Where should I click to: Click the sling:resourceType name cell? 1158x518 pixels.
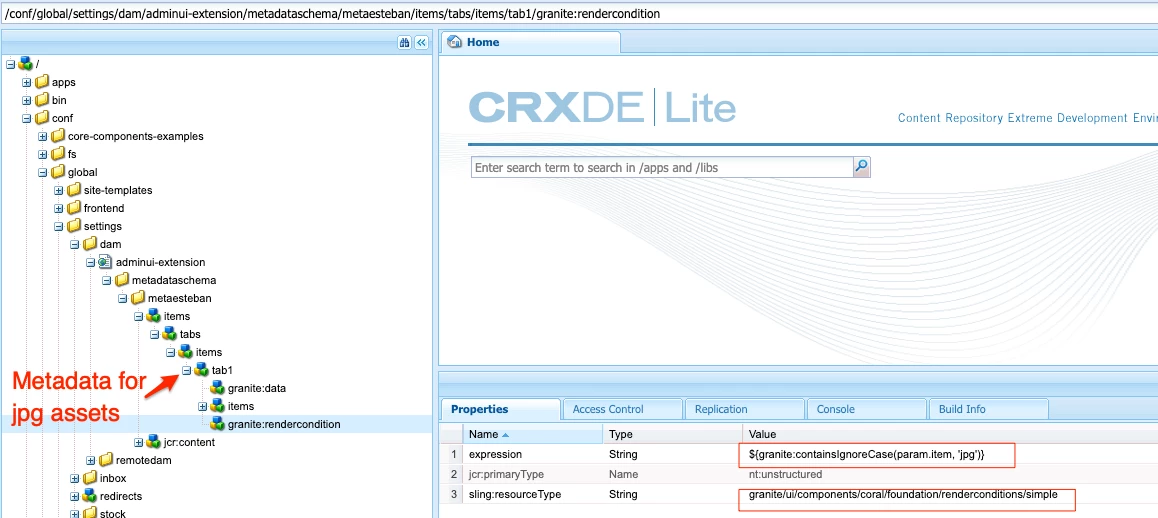tap(532, 494)
